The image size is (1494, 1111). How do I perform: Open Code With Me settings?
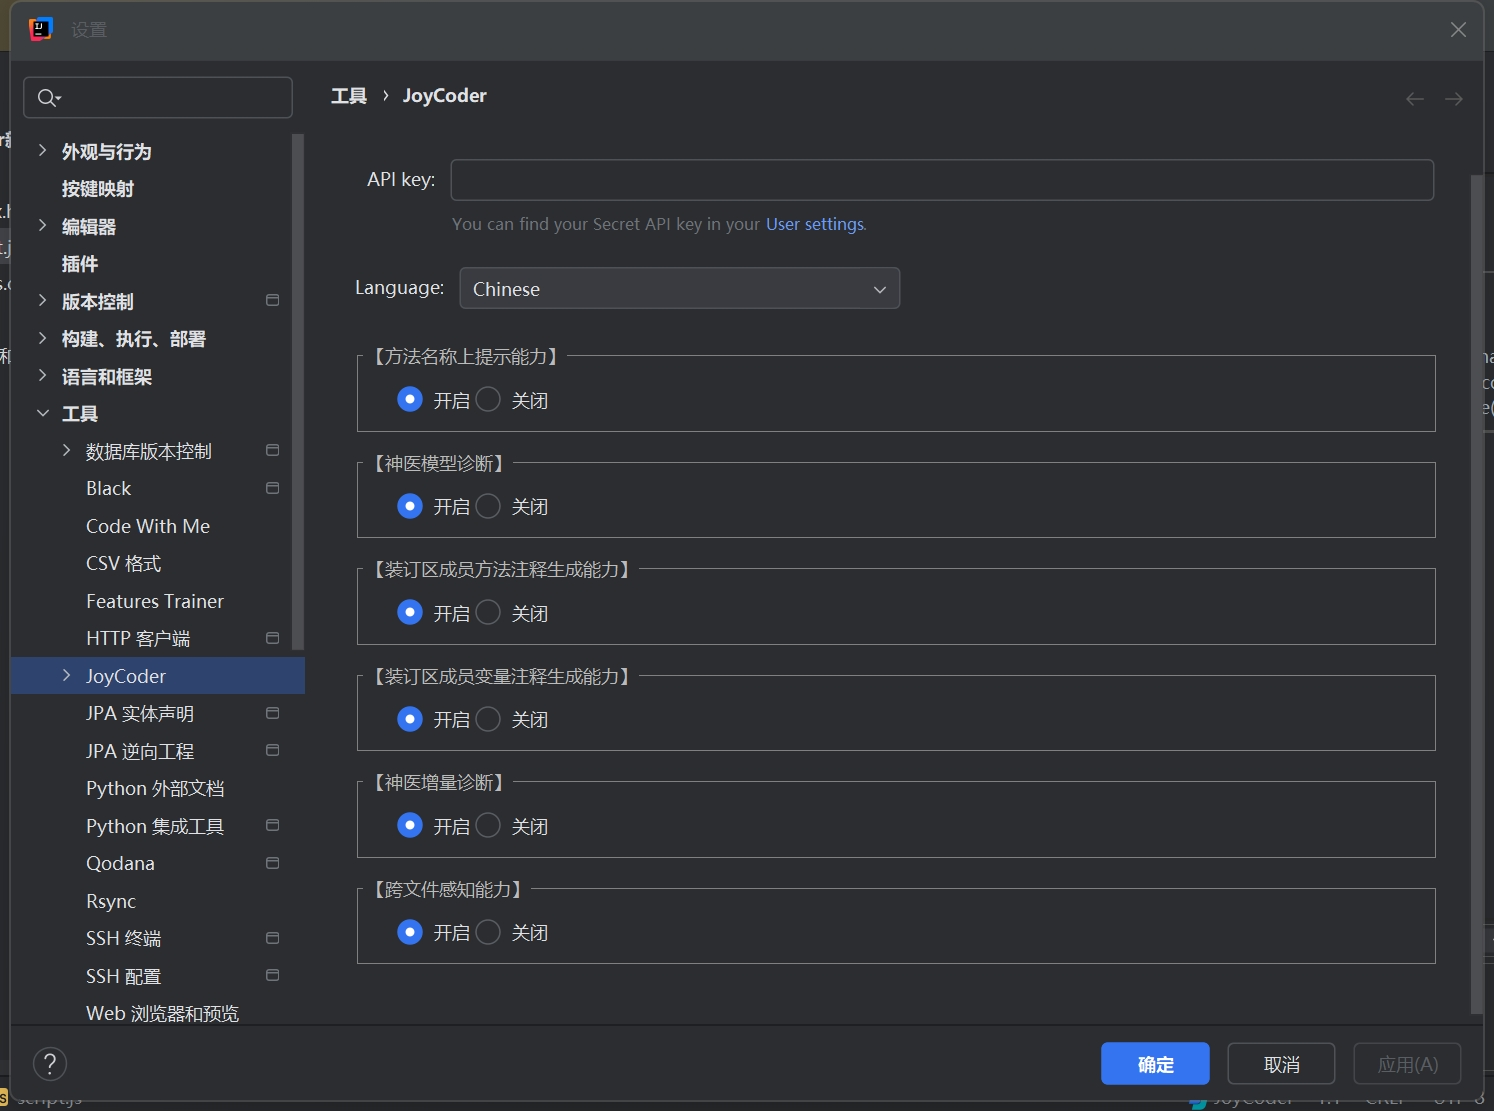[148, 526]
